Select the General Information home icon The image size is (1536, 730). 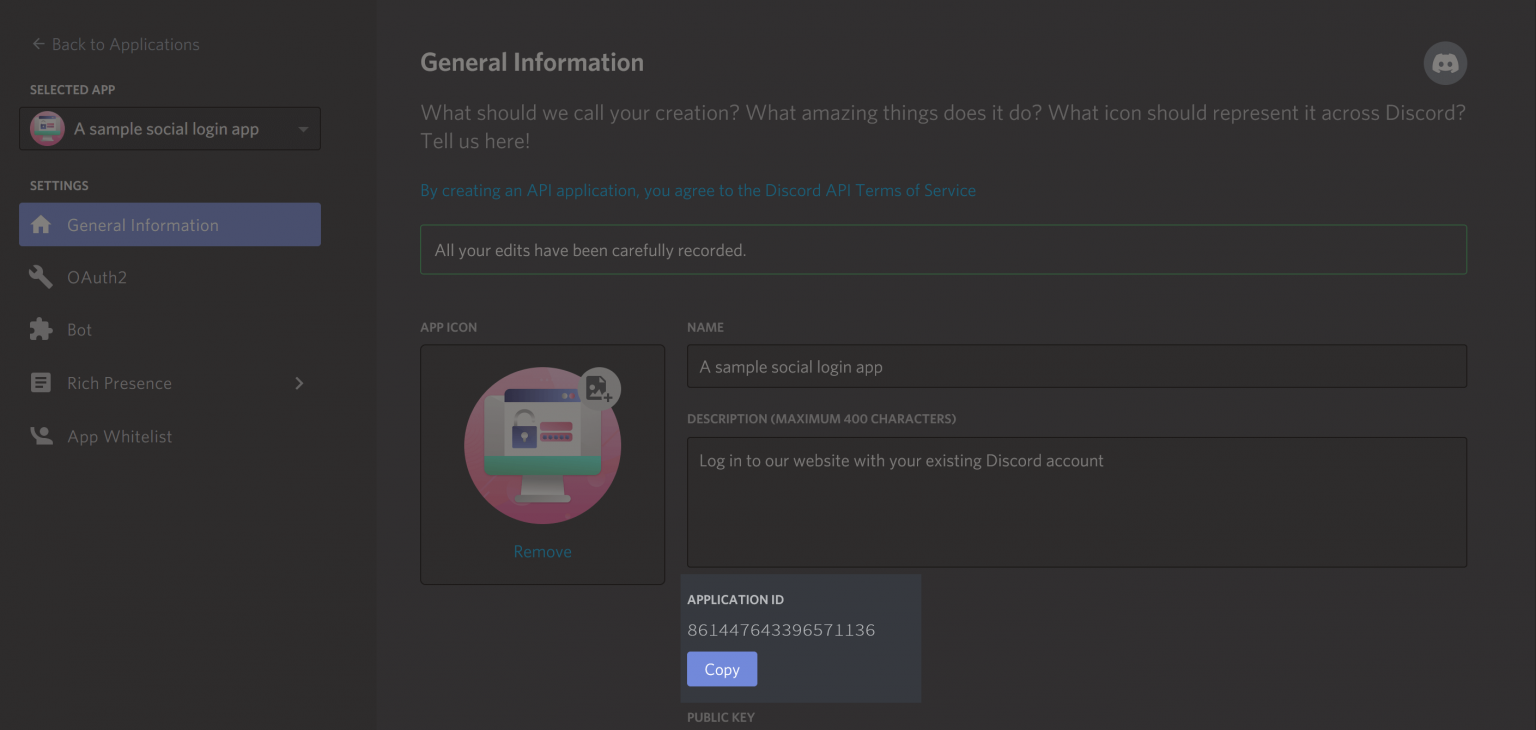(x=40, y=224)
